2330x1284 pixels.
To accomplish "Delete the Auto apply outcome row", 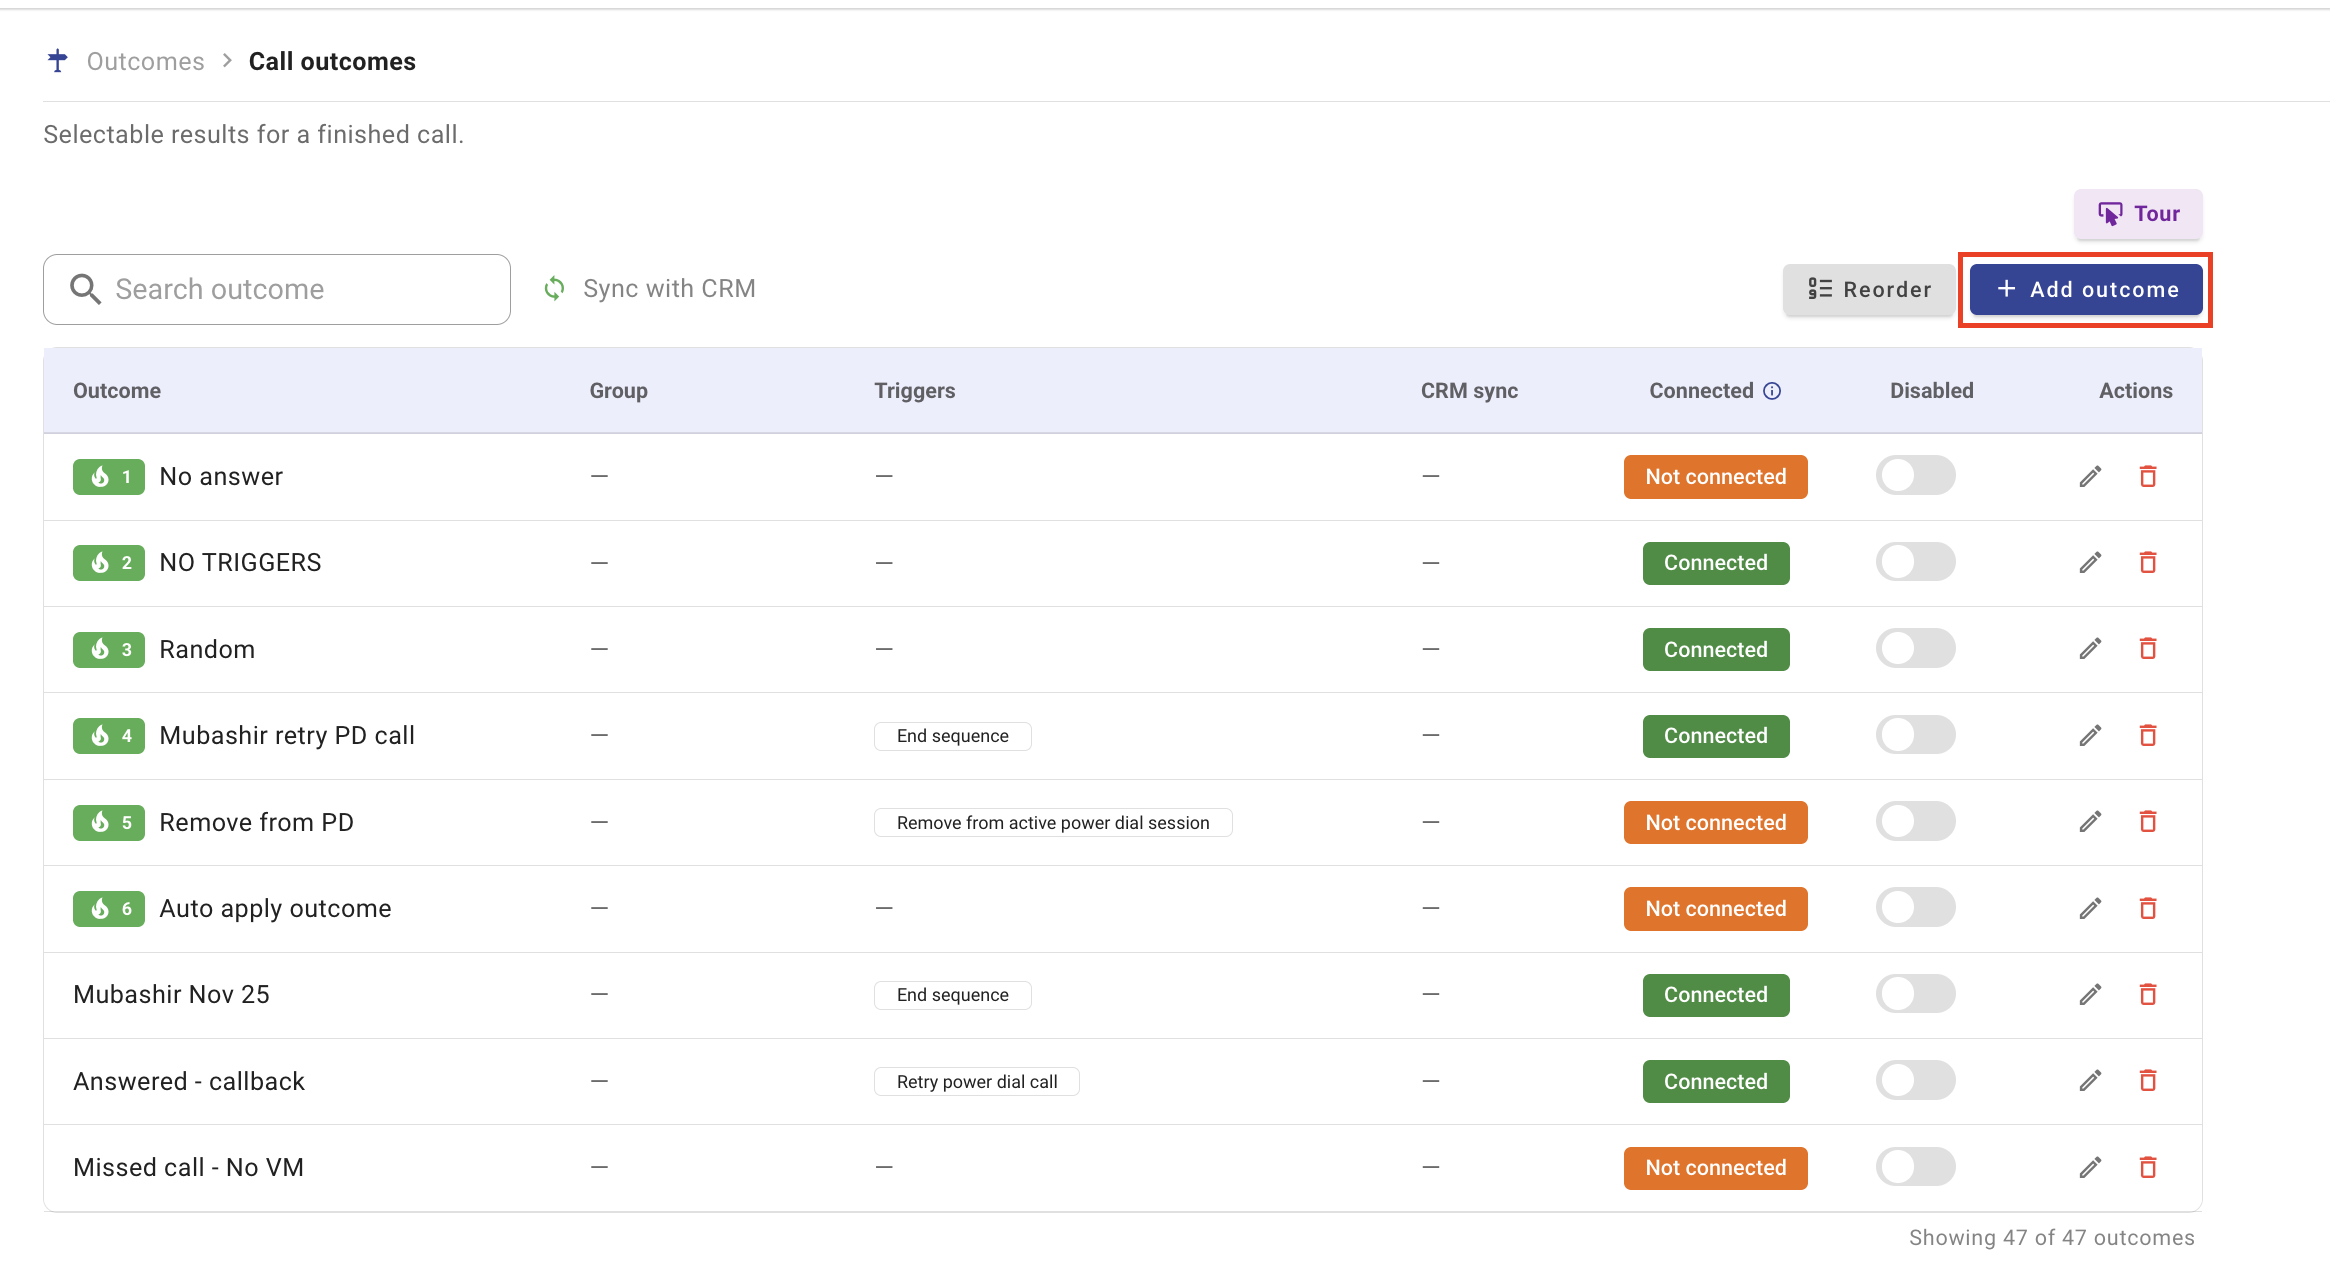I will pyautogui.click(x=2147, y=909).
